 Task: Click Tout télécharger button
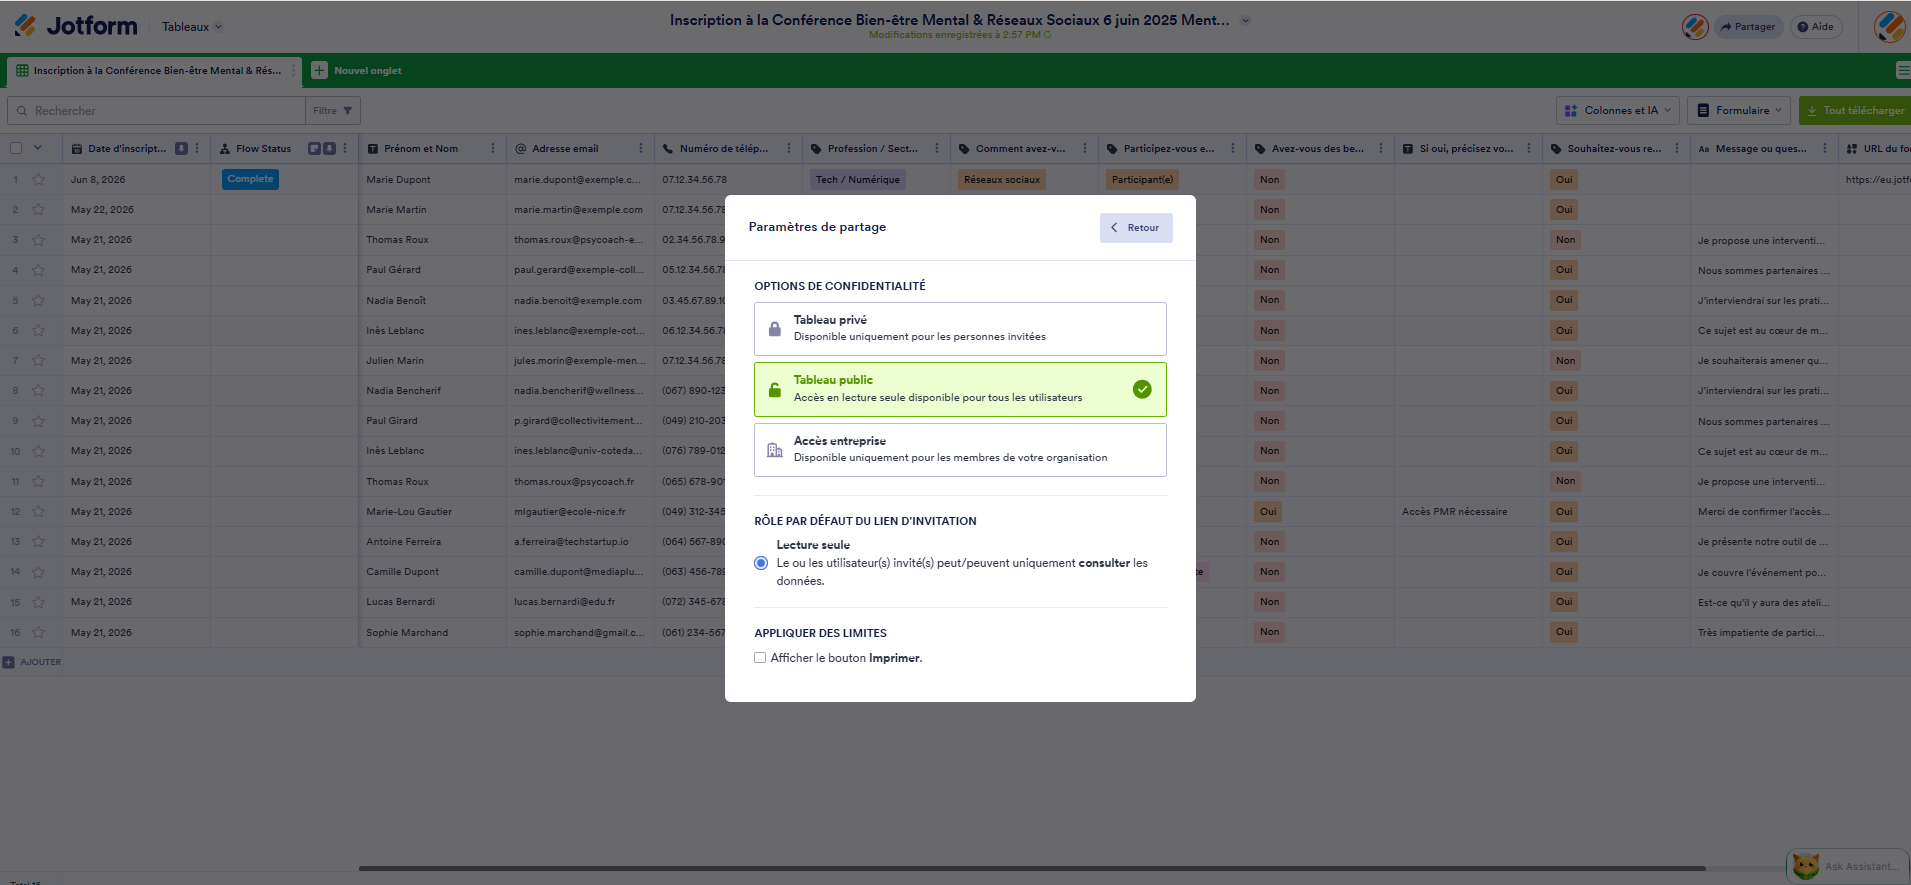tap(1855, 111)
